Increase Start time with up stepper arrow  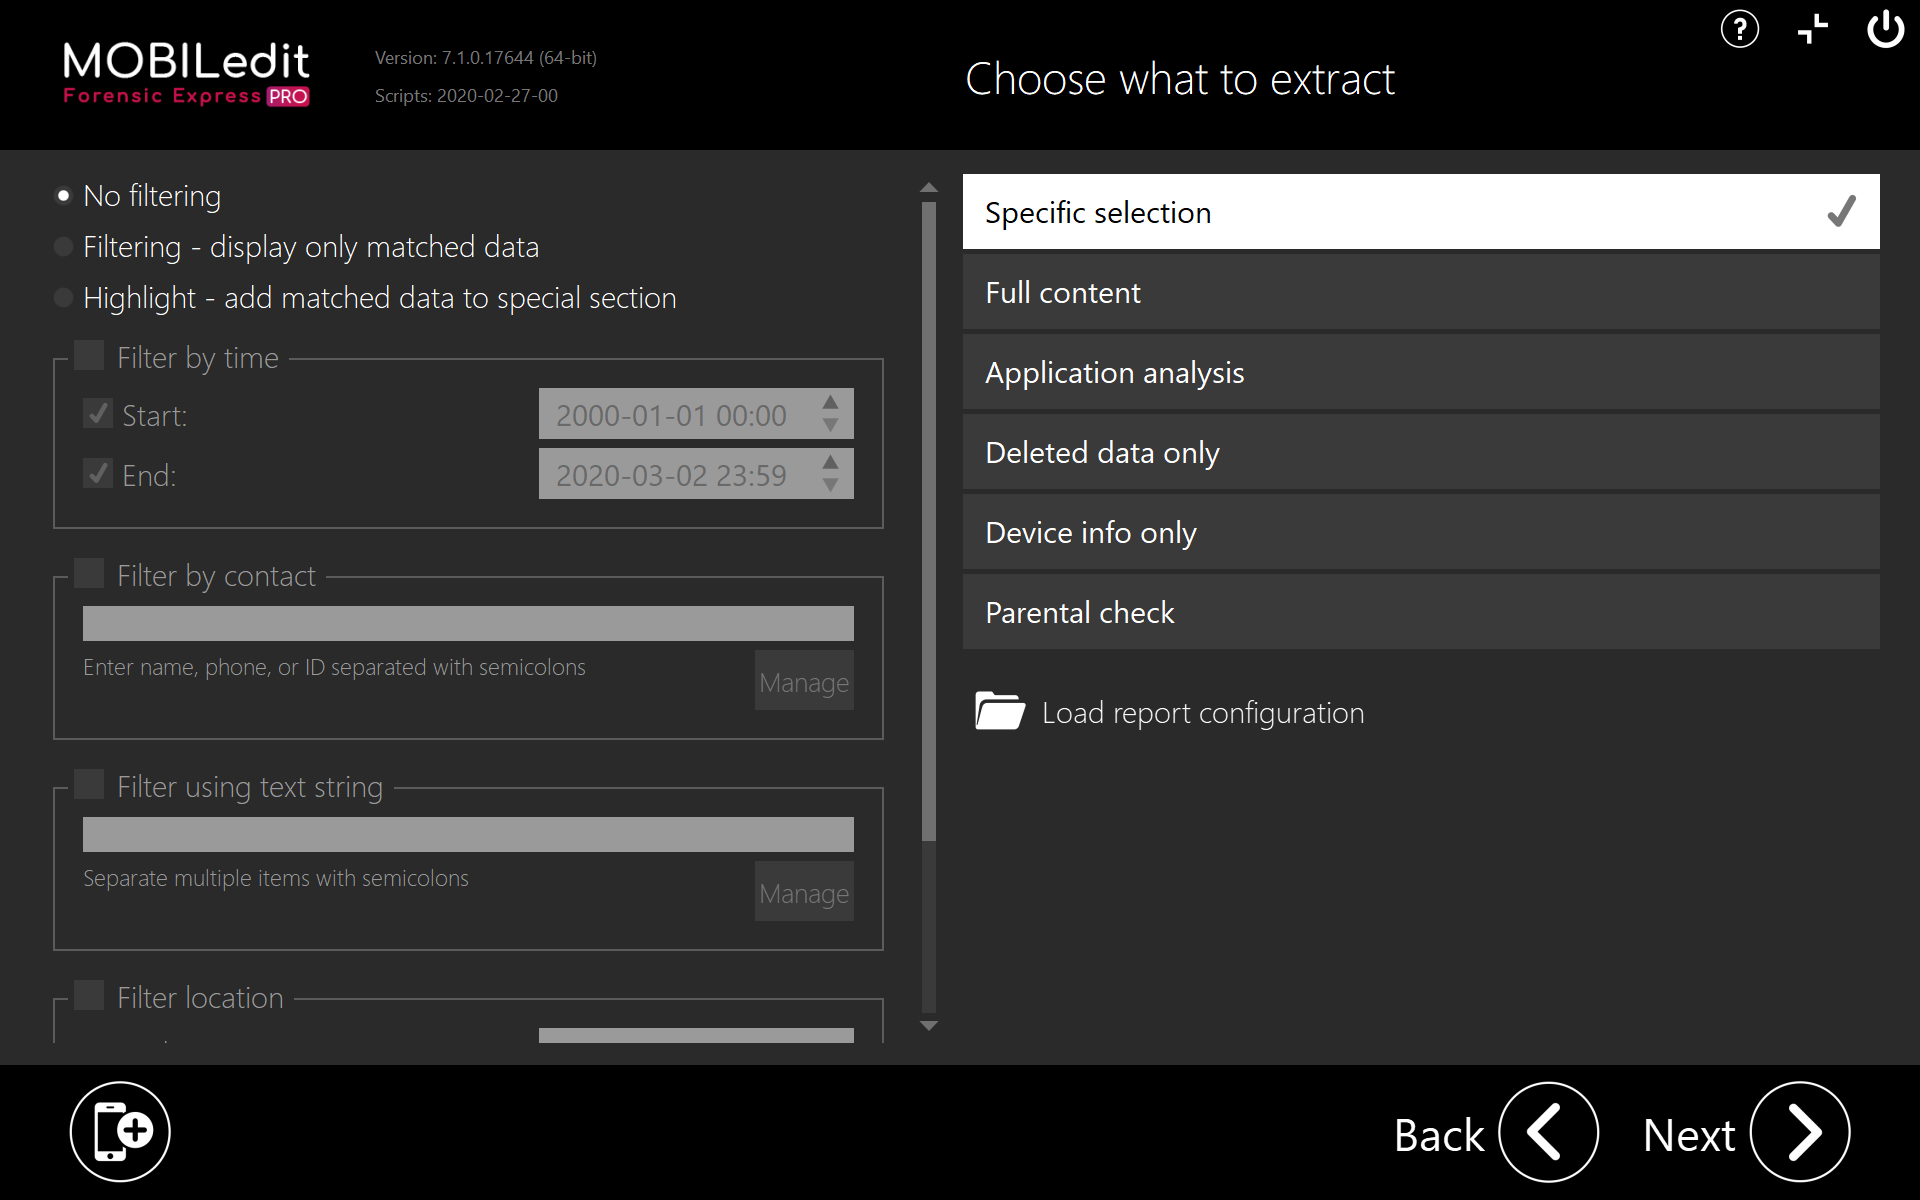tap(830, 402)
